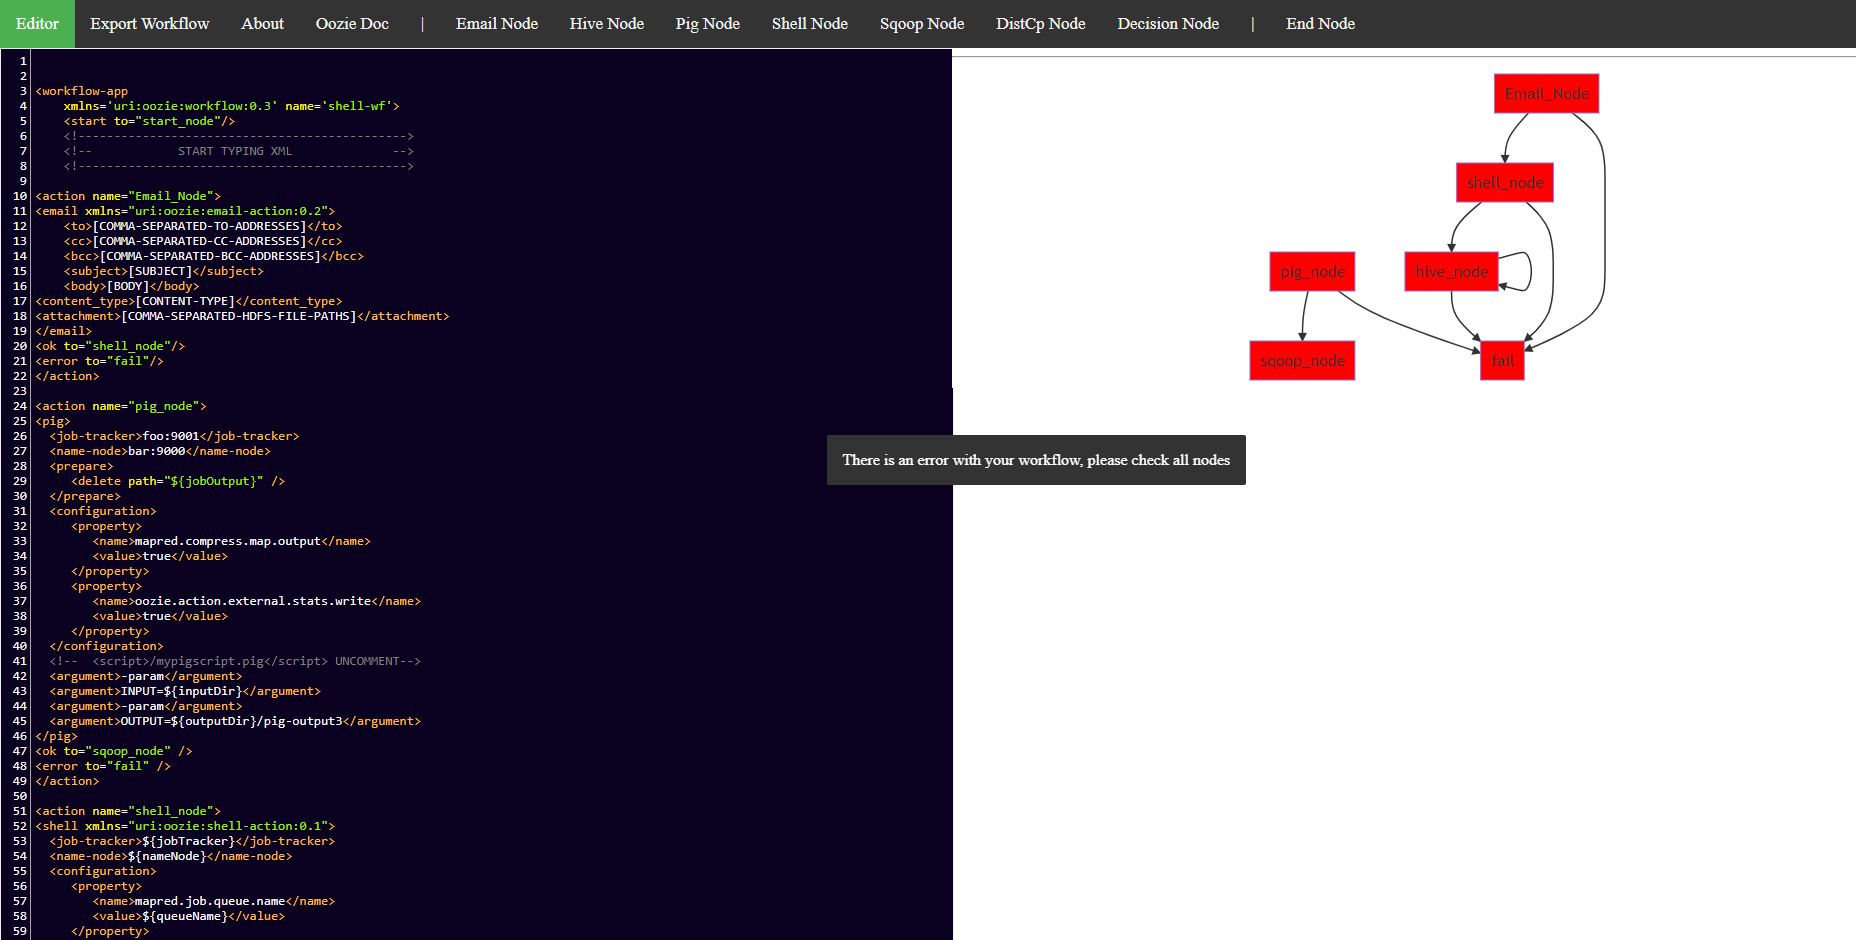Click the name-node bar:9000 line
1856x940 pixels.
point(160,451)
